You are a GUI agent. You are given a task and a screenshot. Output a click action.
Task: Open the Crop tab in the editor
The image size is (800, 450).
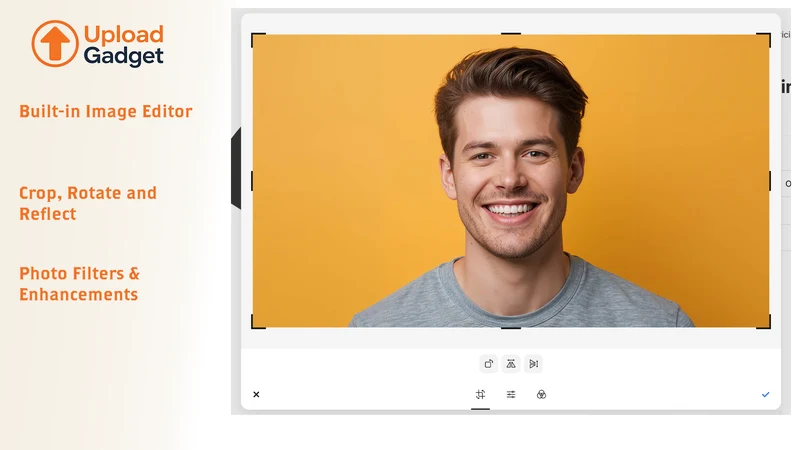[480, 394]
